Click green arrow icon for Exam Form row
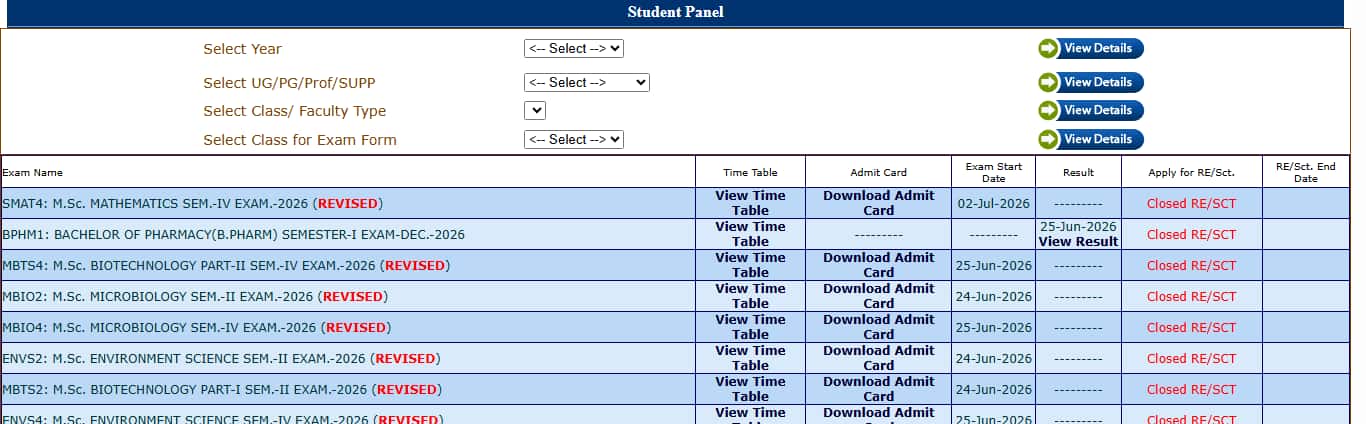Screen dimensions: 1366x424 point(1048,139)
